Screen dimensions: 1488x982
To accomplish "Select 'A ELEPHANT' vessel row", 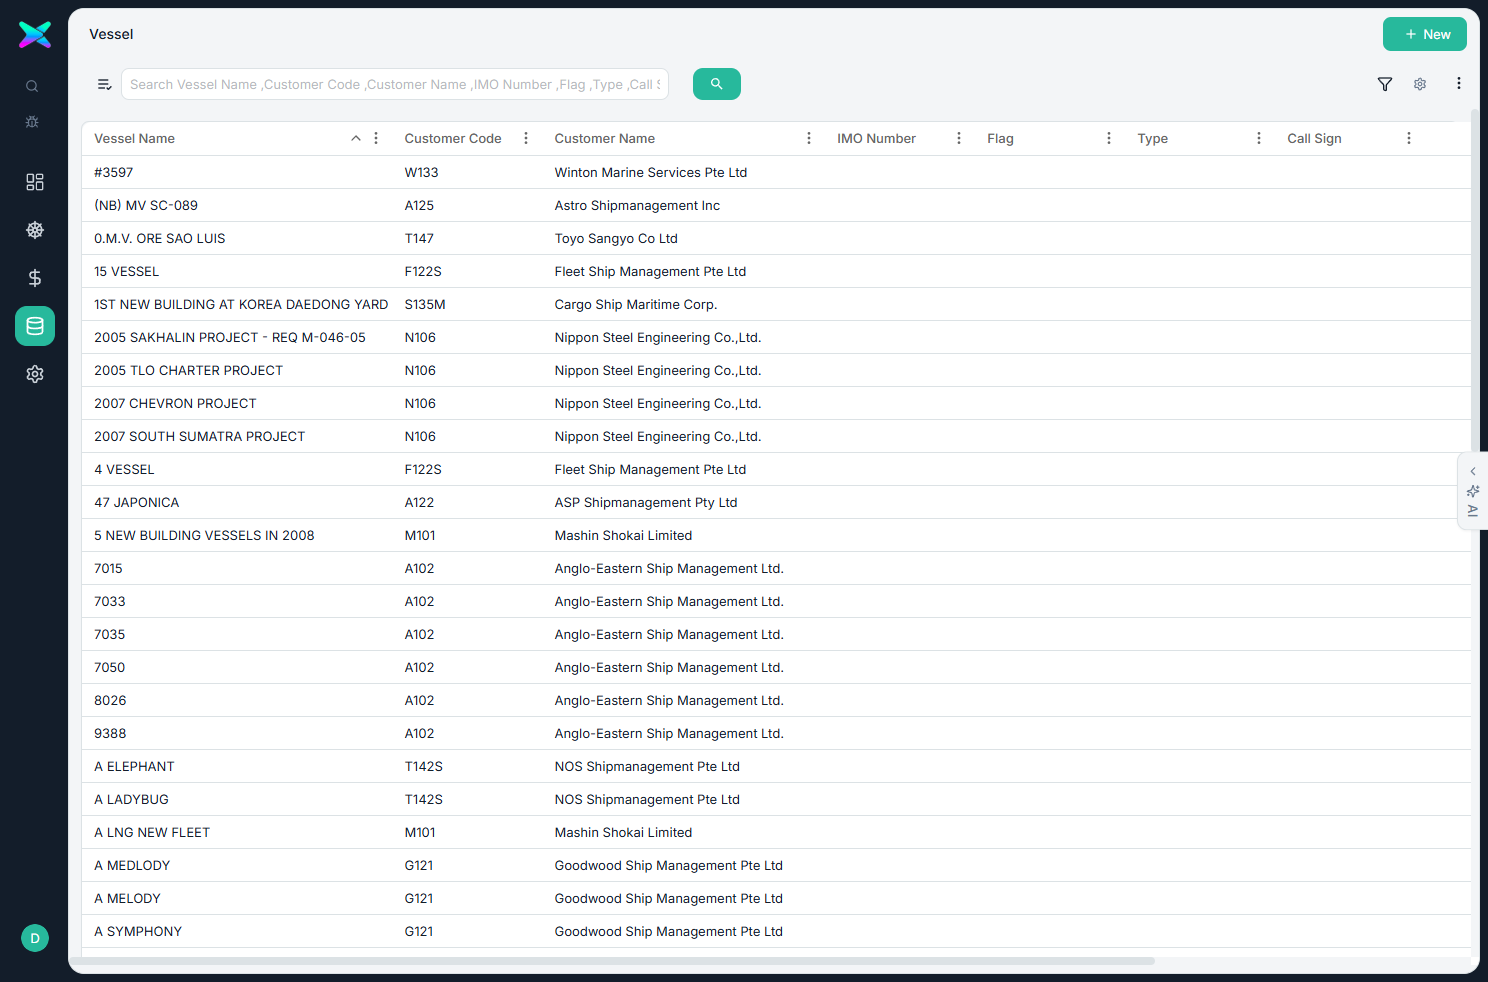I will 776,766.
